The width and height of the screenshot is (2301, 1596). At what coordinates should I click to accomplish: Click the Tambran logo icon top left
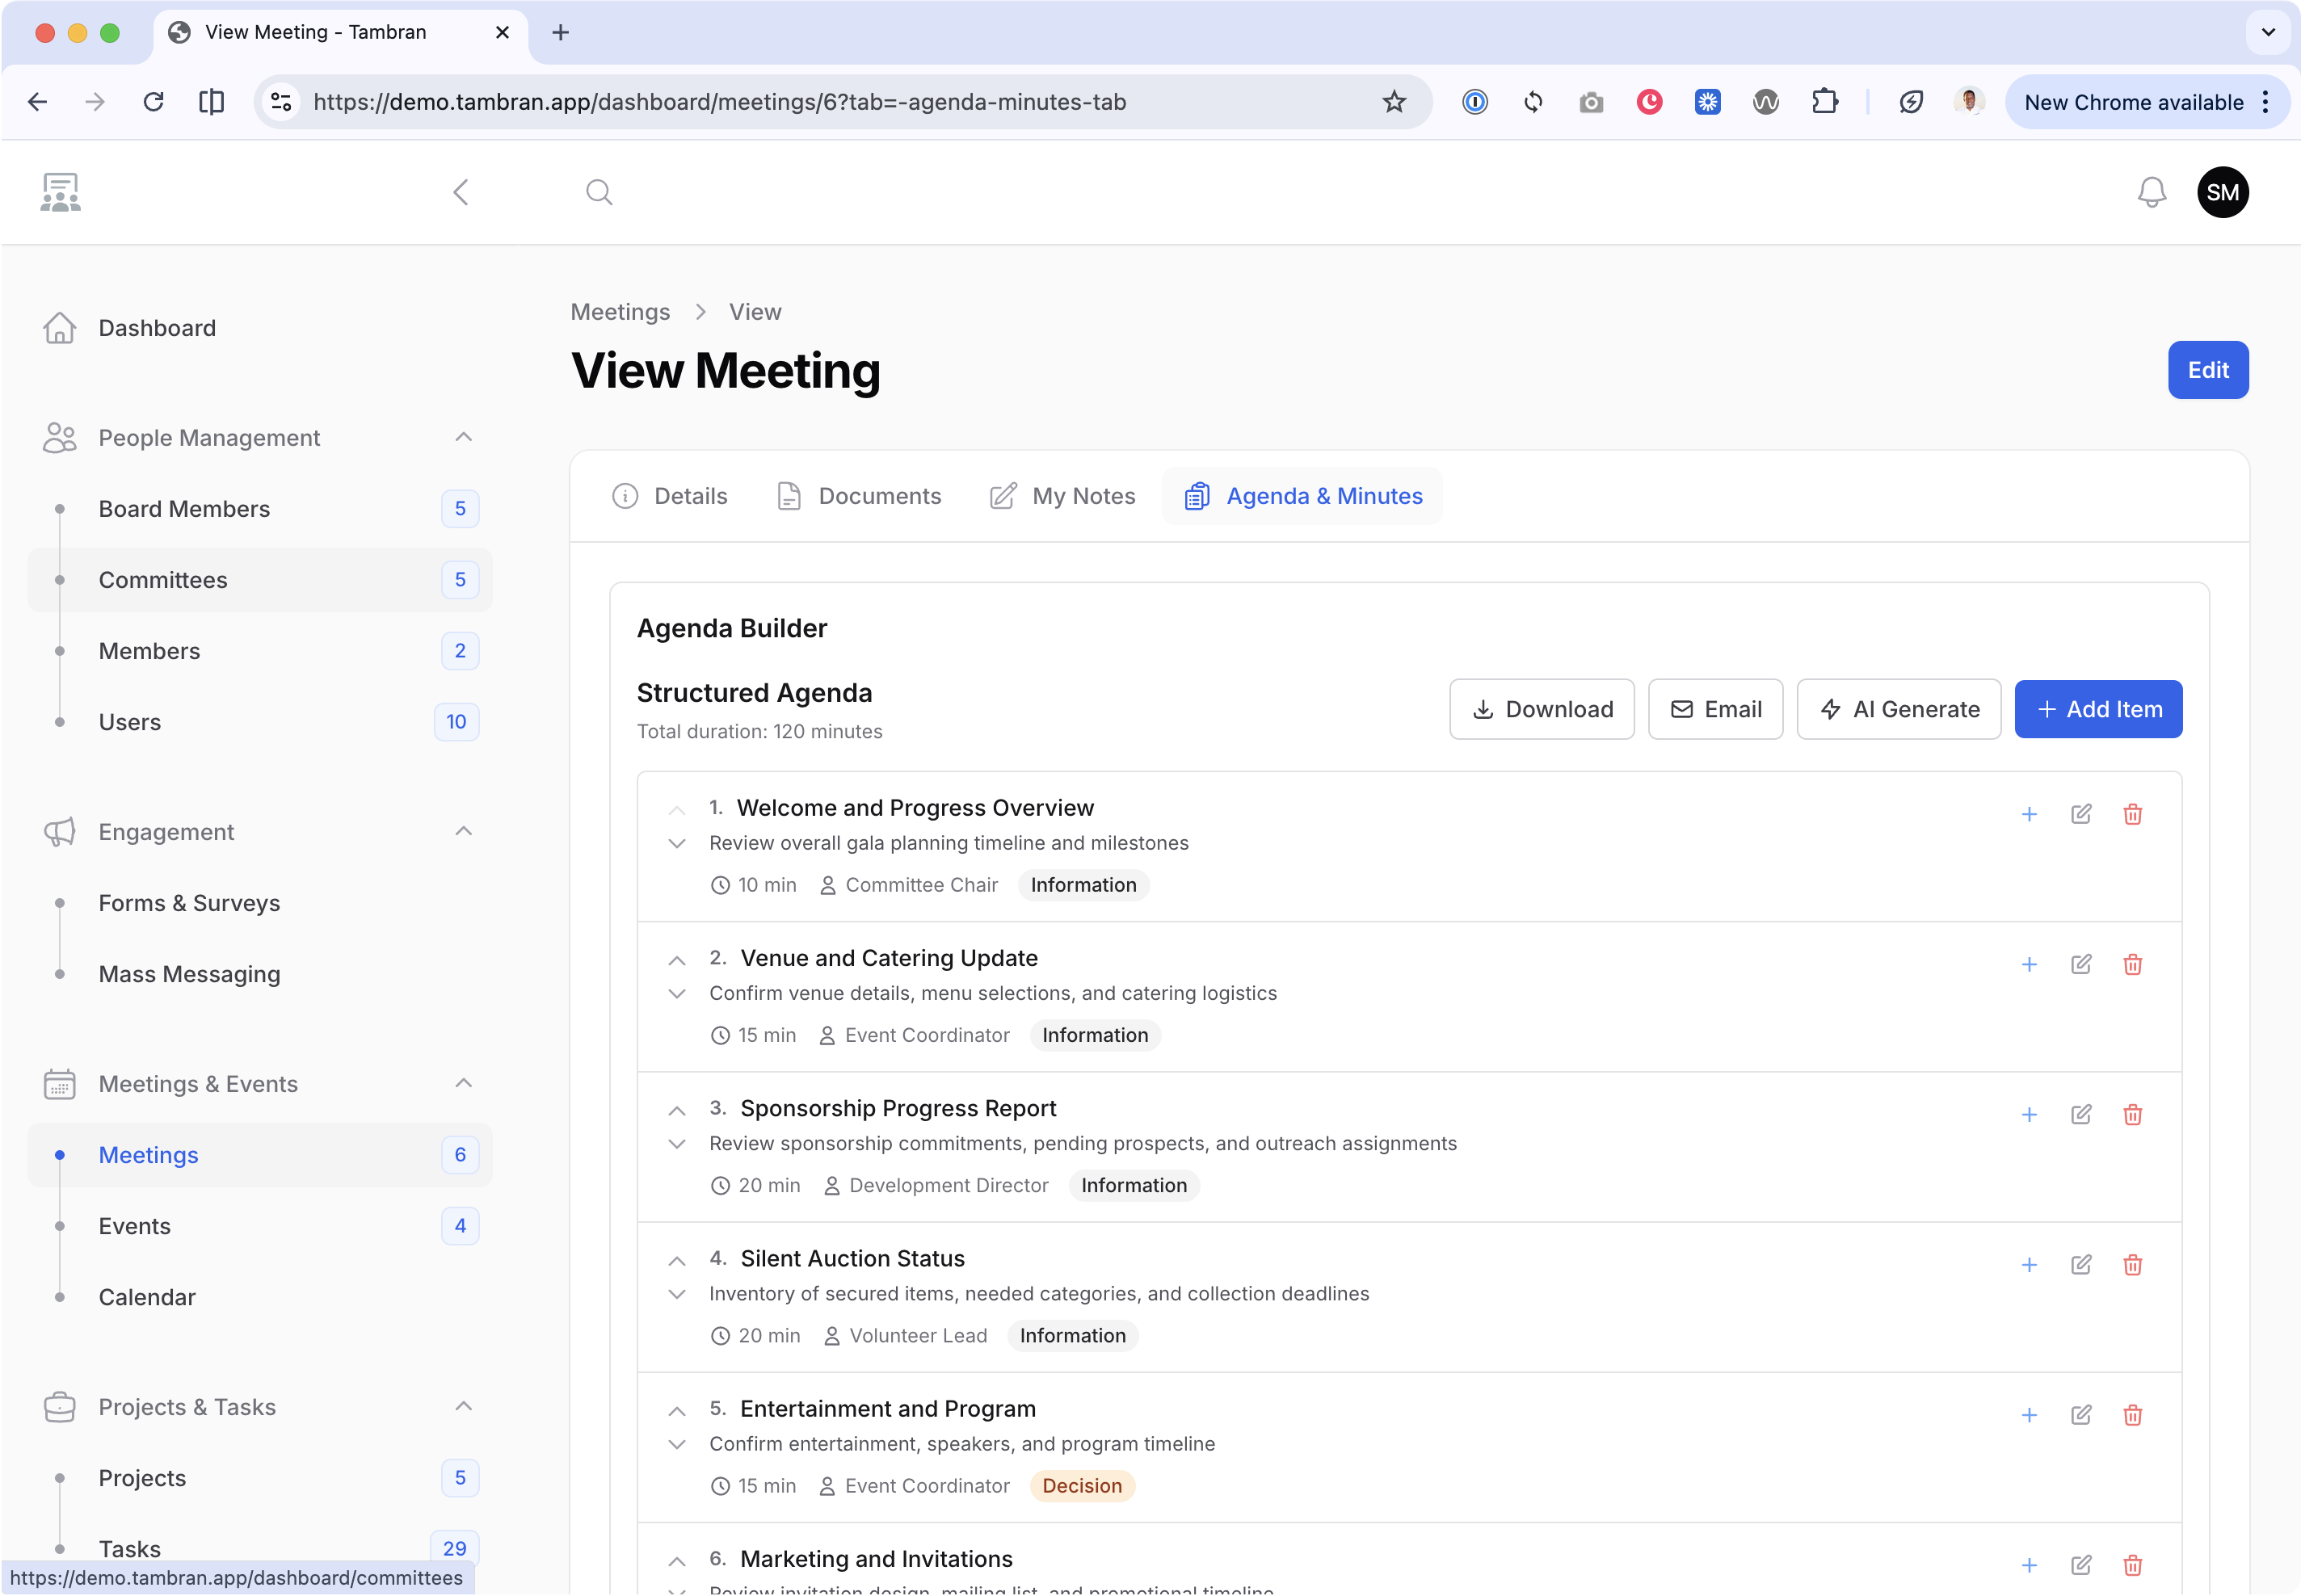(x=59, y=191)
